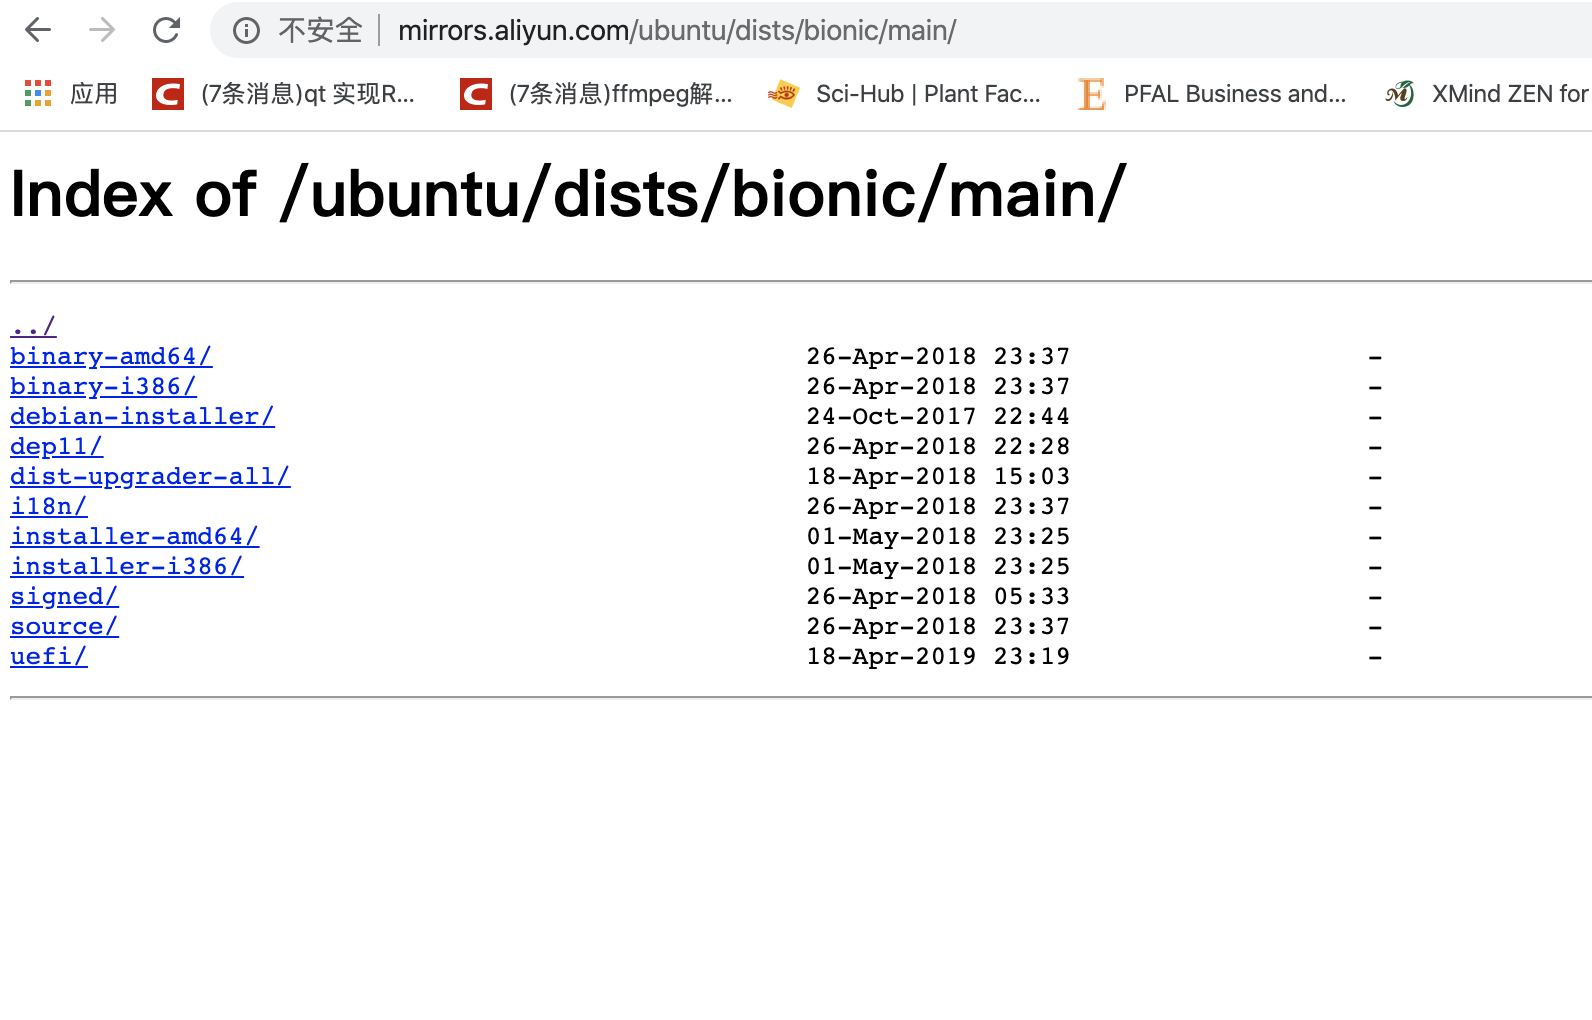Navigate to the parent directory link
Viewport: 1592px width, 1020px height.
click(31, 325)
